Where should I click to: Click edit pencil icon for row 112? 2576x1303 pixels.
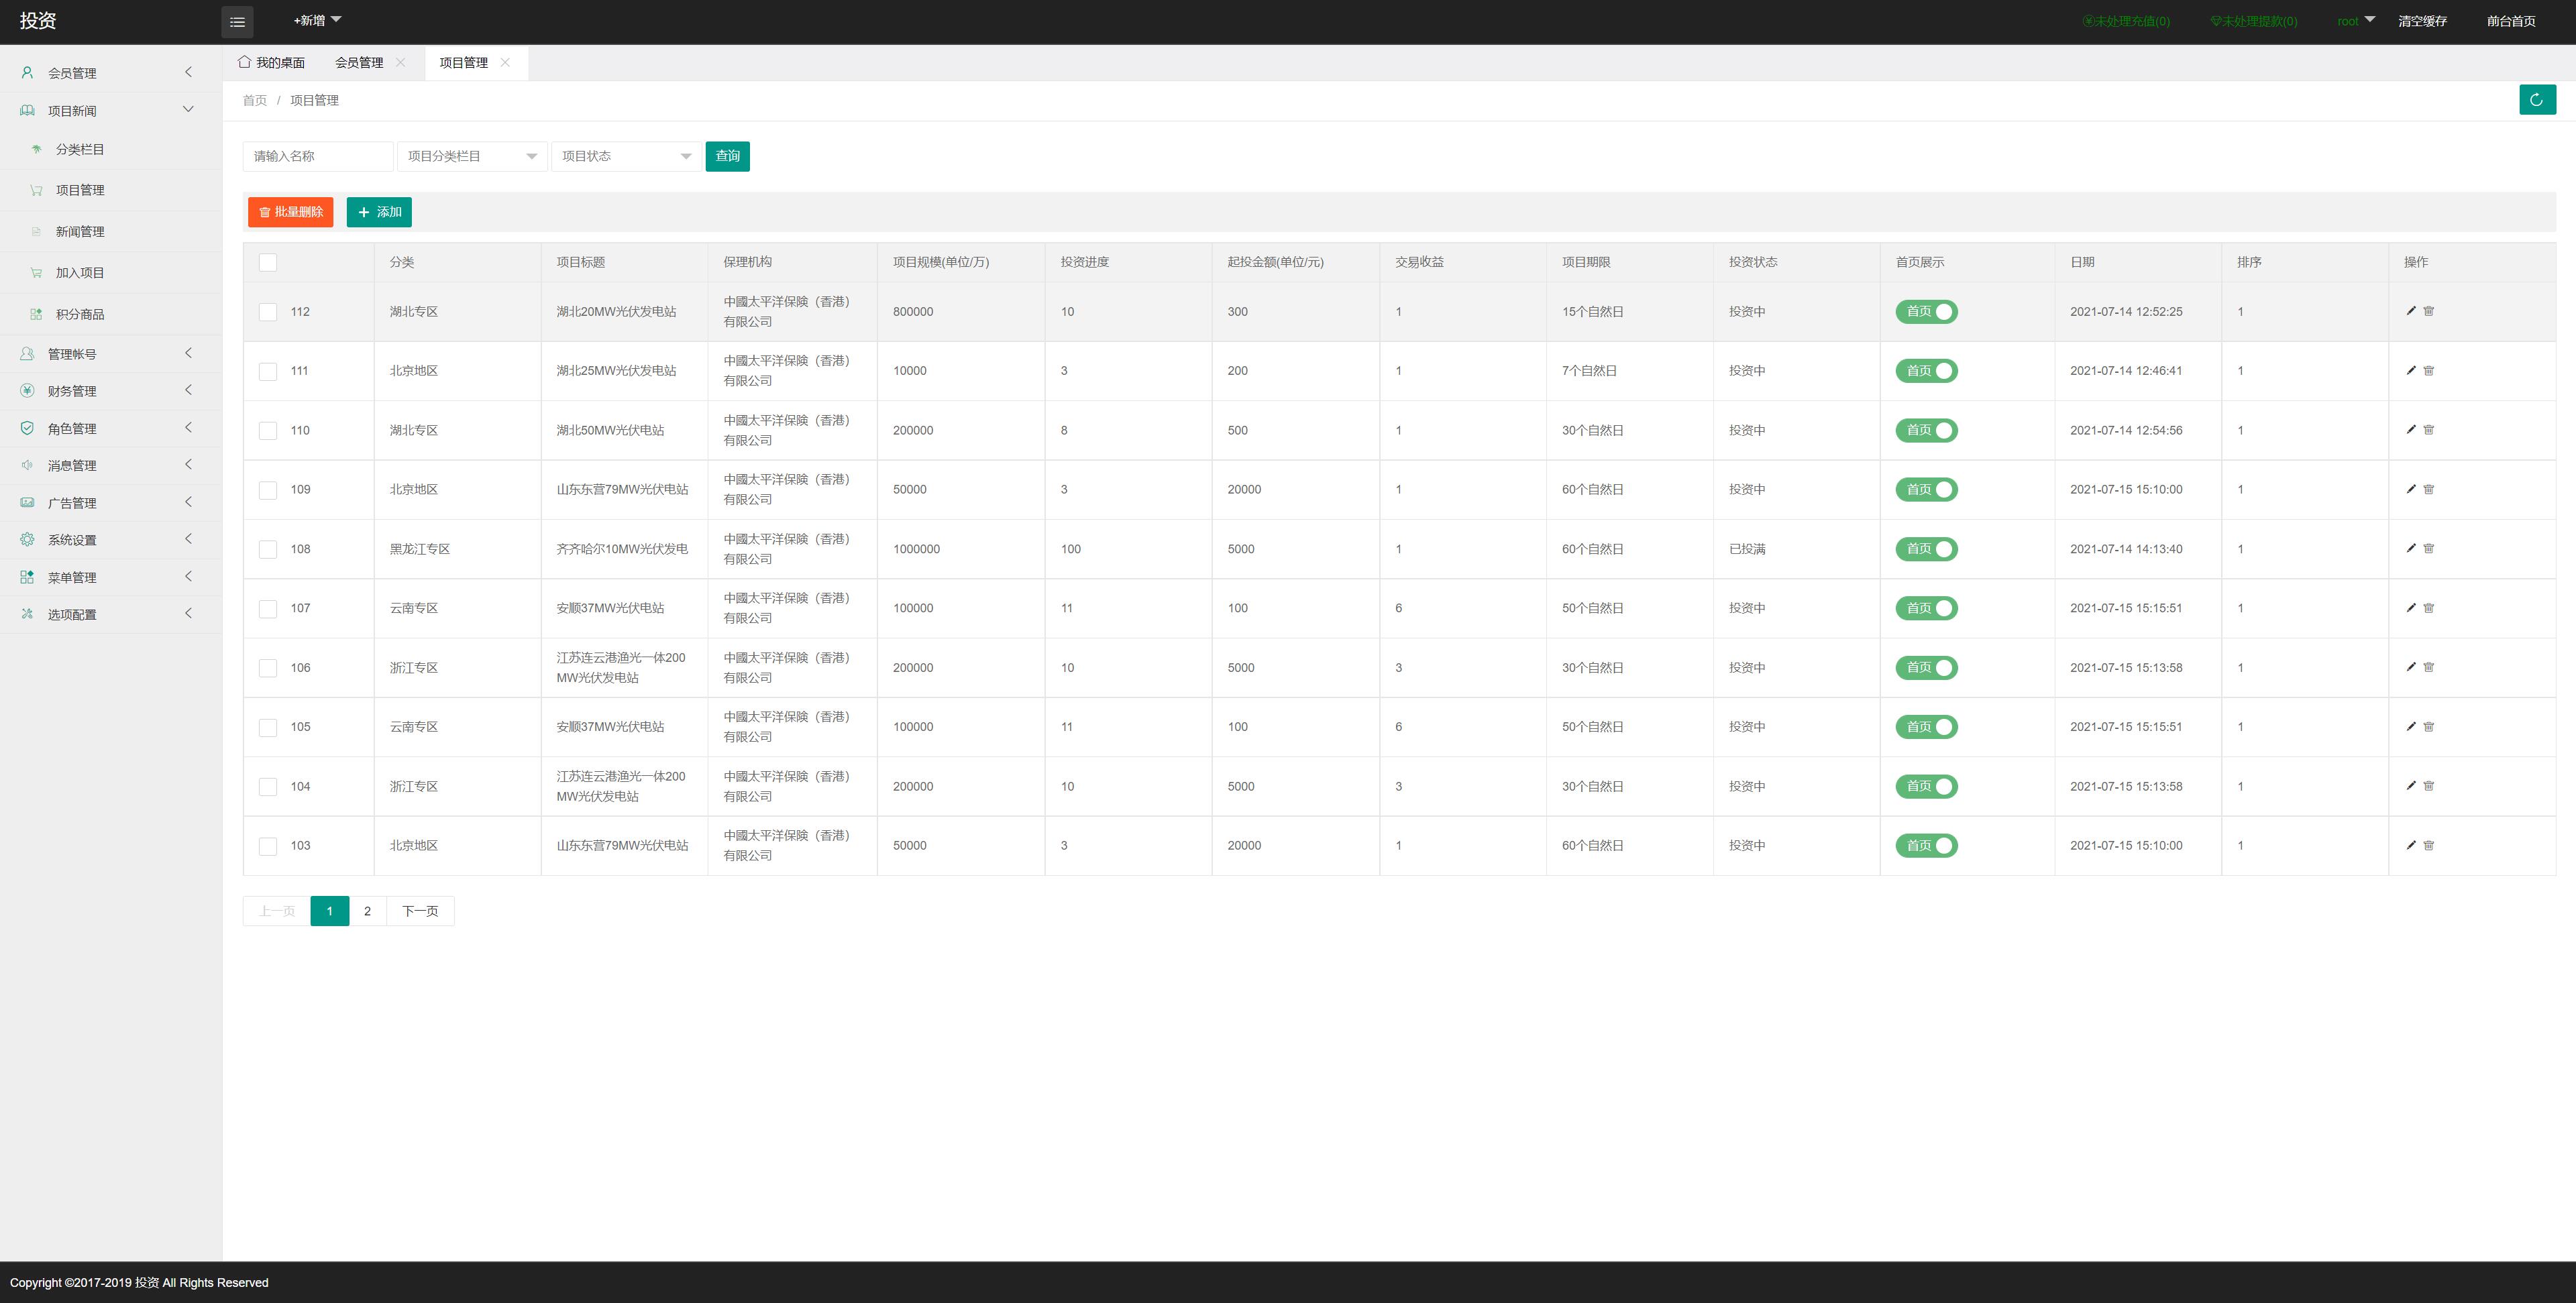tap(2410, 311)
